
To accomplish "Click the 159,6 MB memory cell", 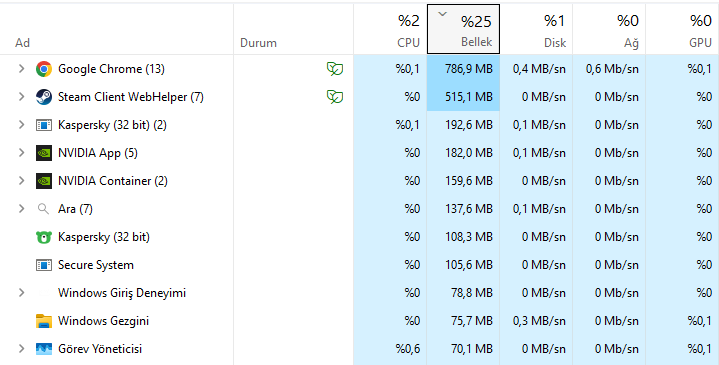I will (x=463, y=181).
